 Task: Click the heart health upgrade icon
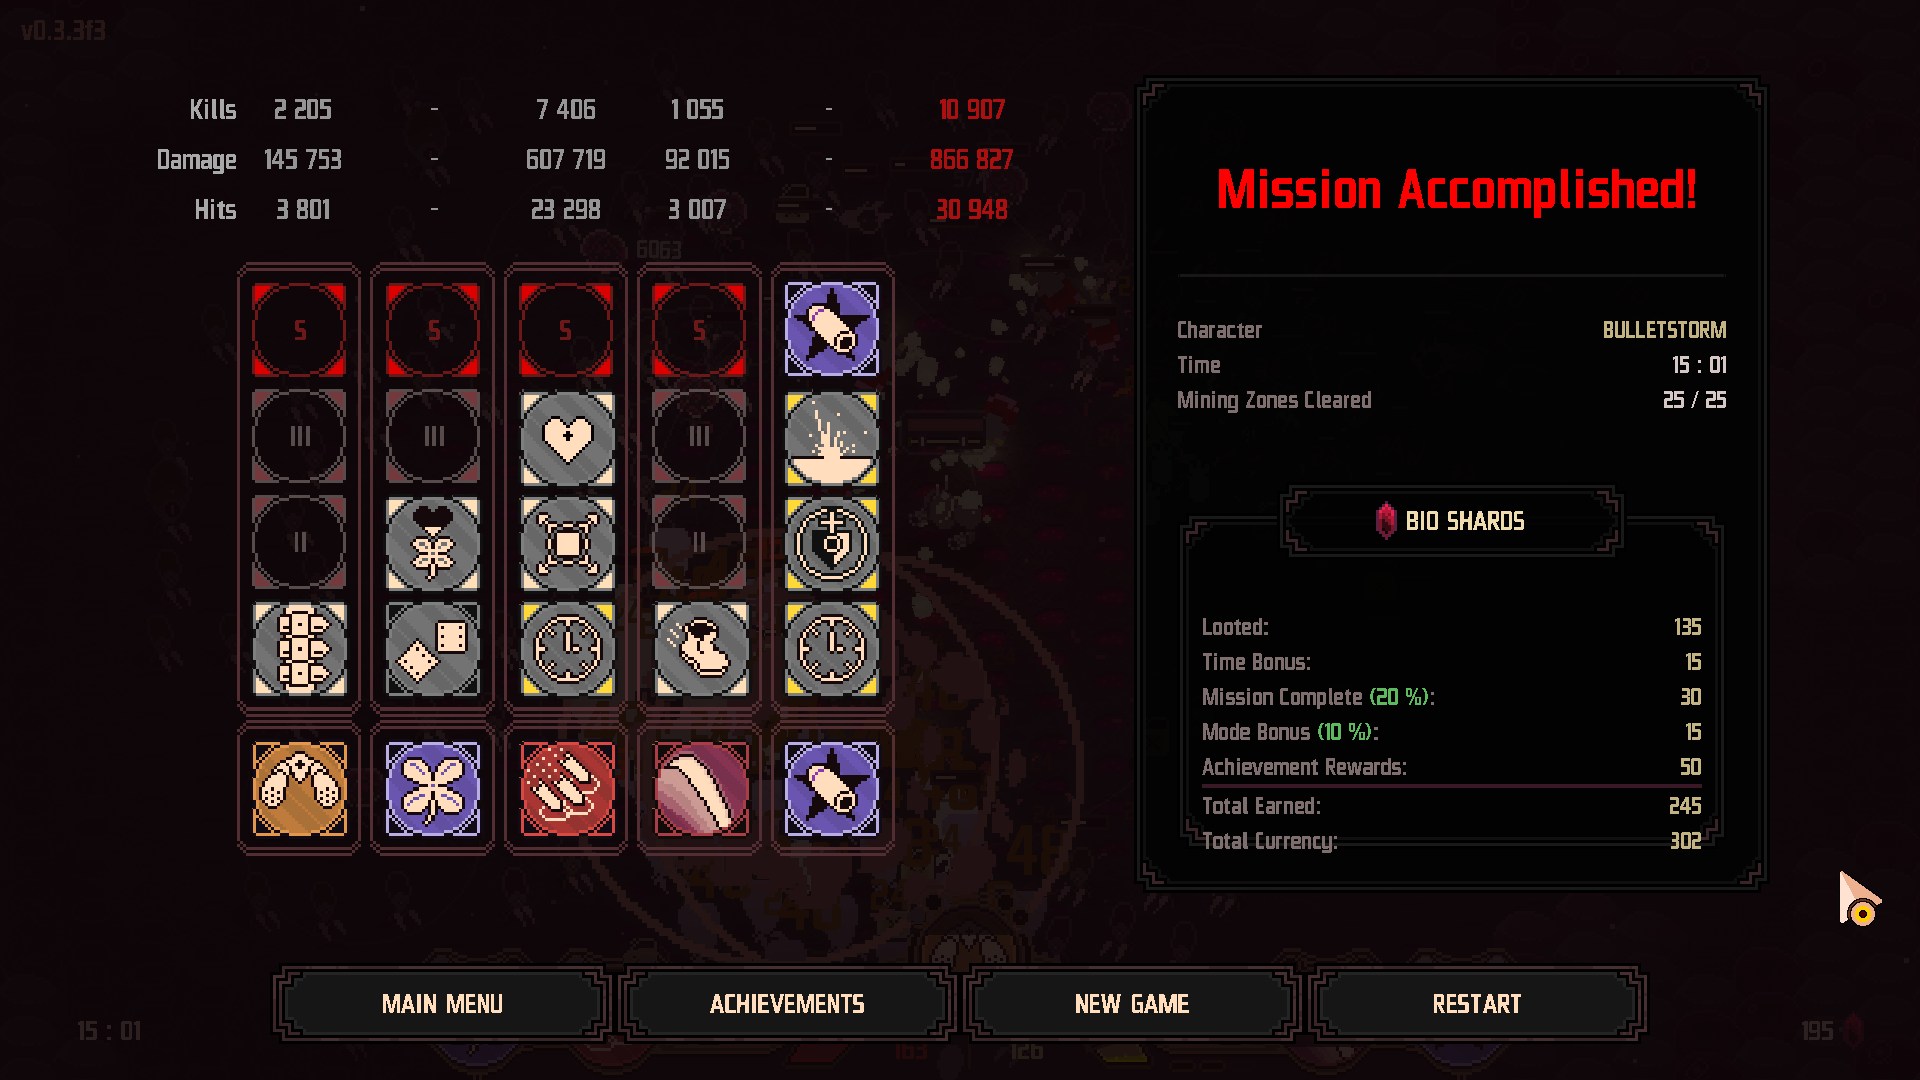click(x=567, y=438)
